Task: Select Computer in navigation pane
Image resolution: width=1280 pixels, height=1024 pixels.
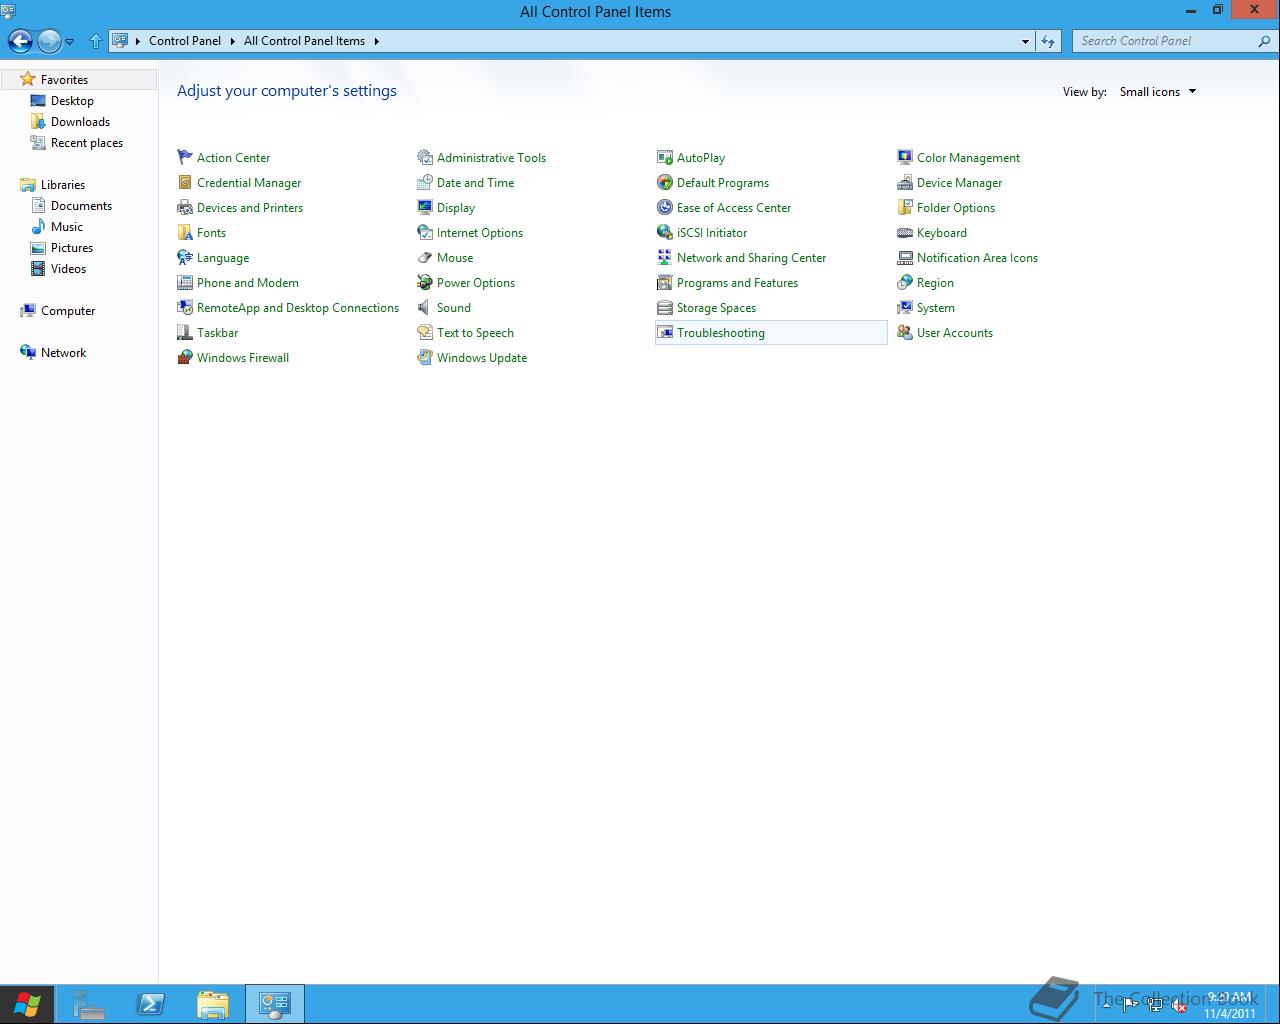Action: 68,310
